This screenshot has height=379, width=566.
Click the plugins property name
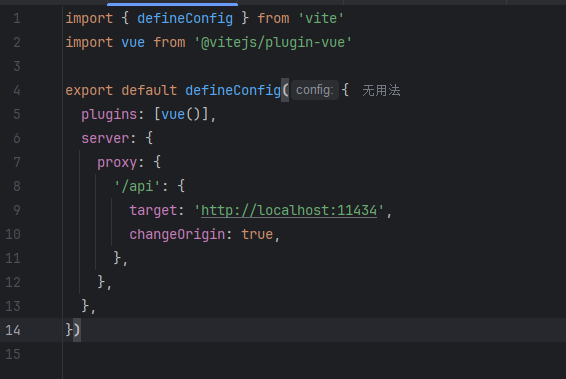[109, 114]
